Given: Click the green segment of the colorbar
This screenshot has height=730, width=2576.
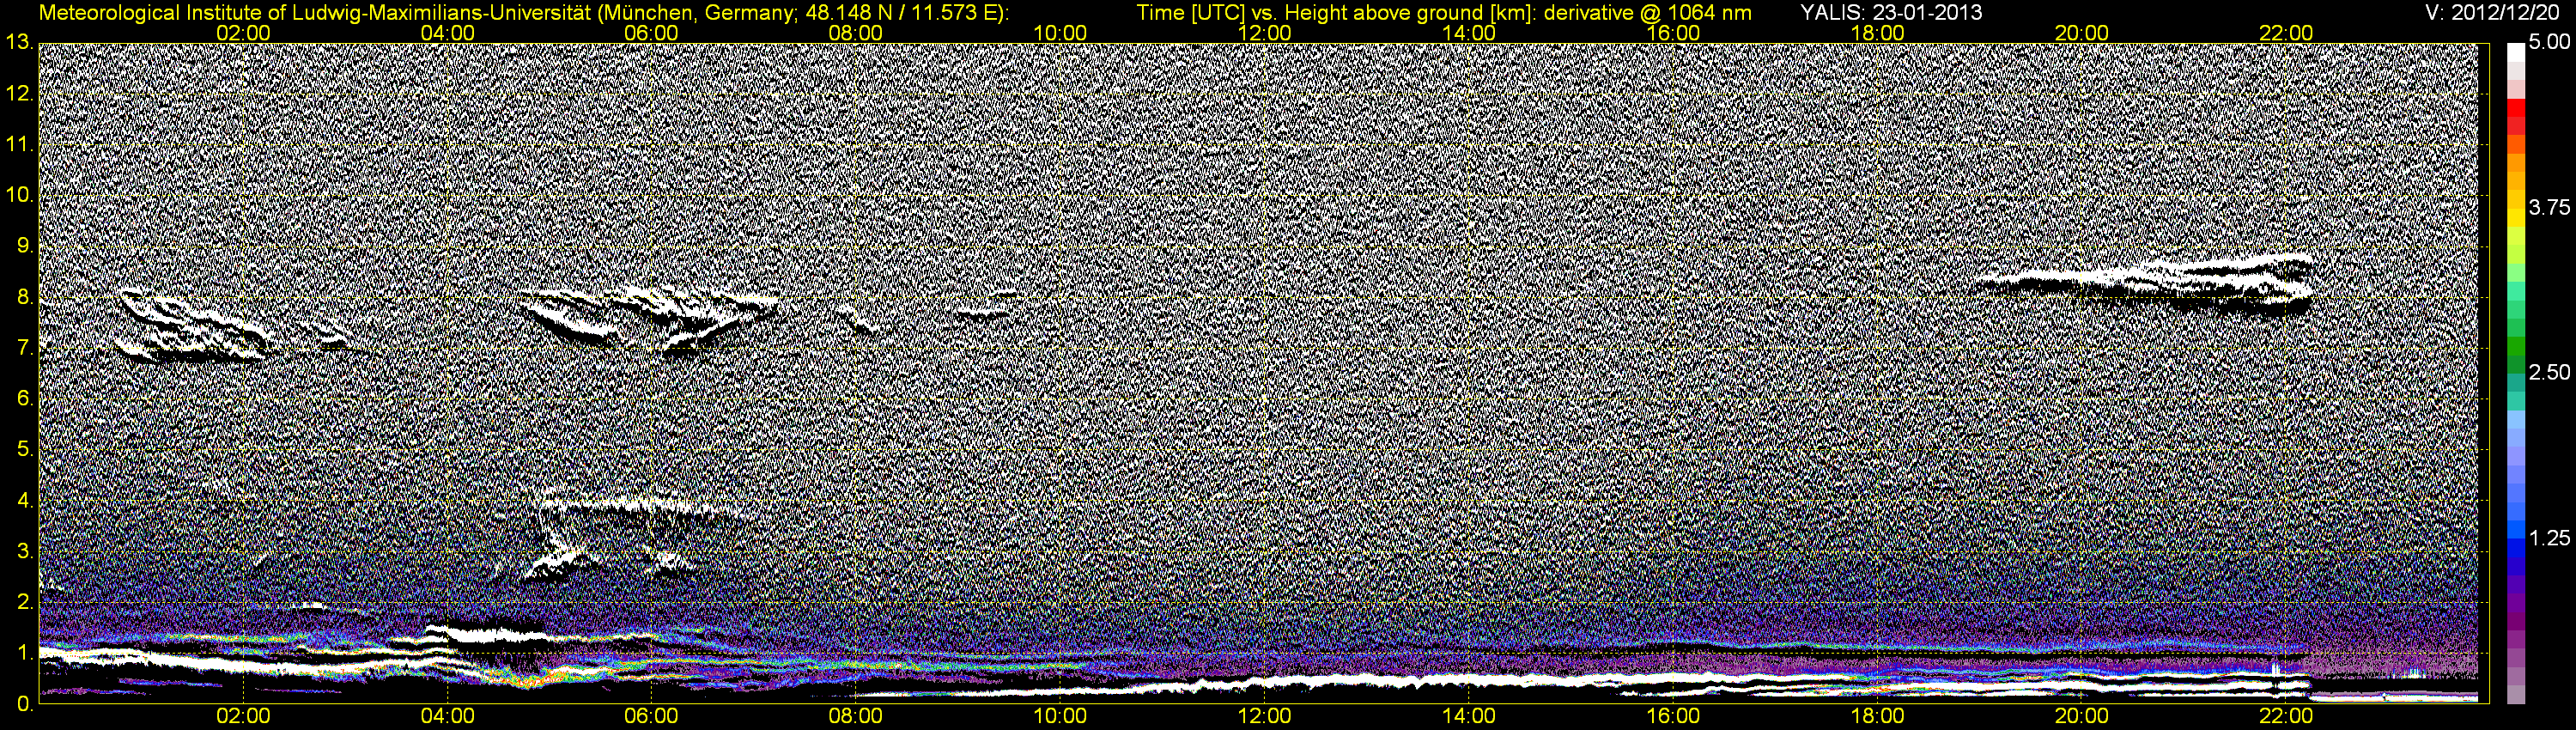Looking at the screenshot, I should (x=2516, y=347).
